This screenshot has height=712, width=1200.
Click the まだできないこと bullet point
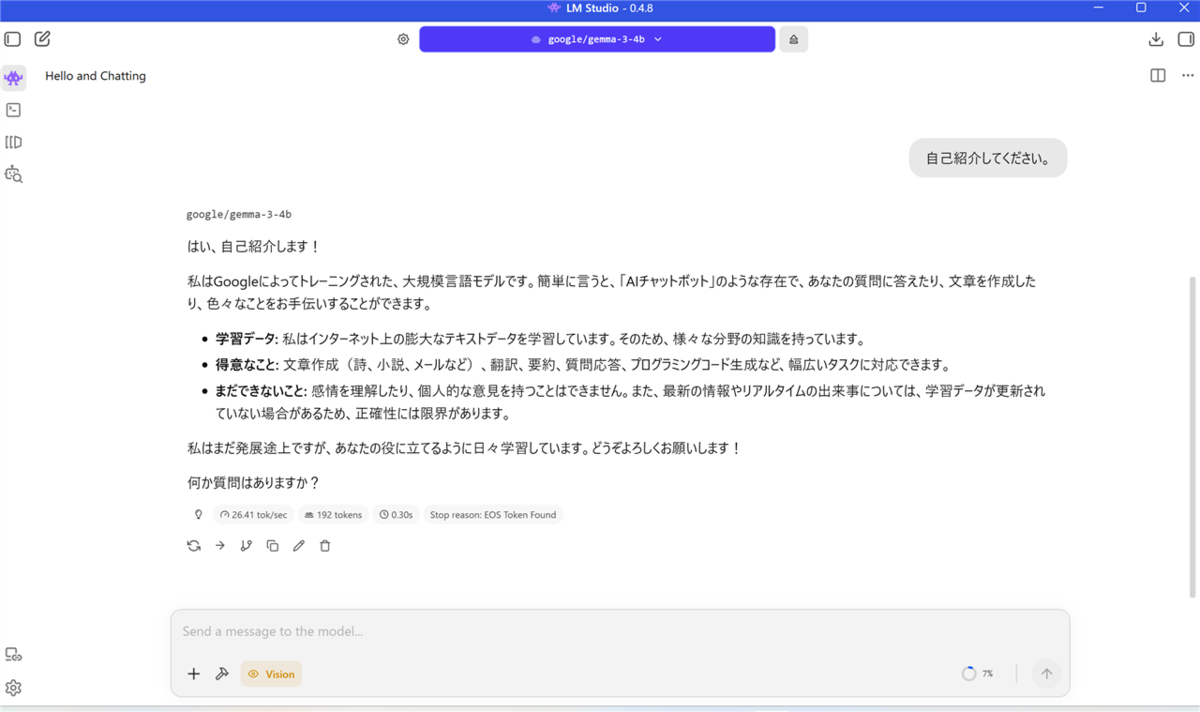pos(631,402)
